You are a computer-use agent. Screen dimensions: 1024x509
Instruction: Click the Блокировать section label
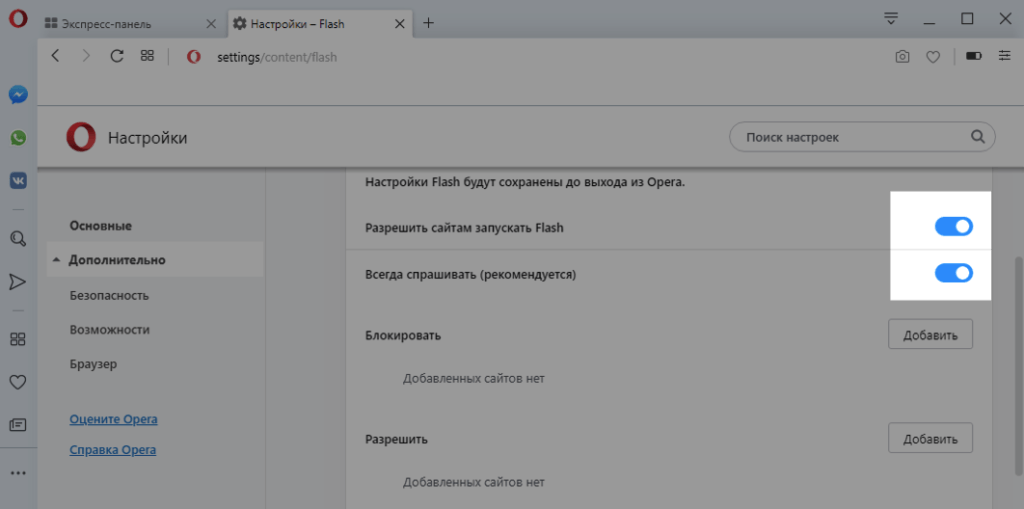click(402, 335)
